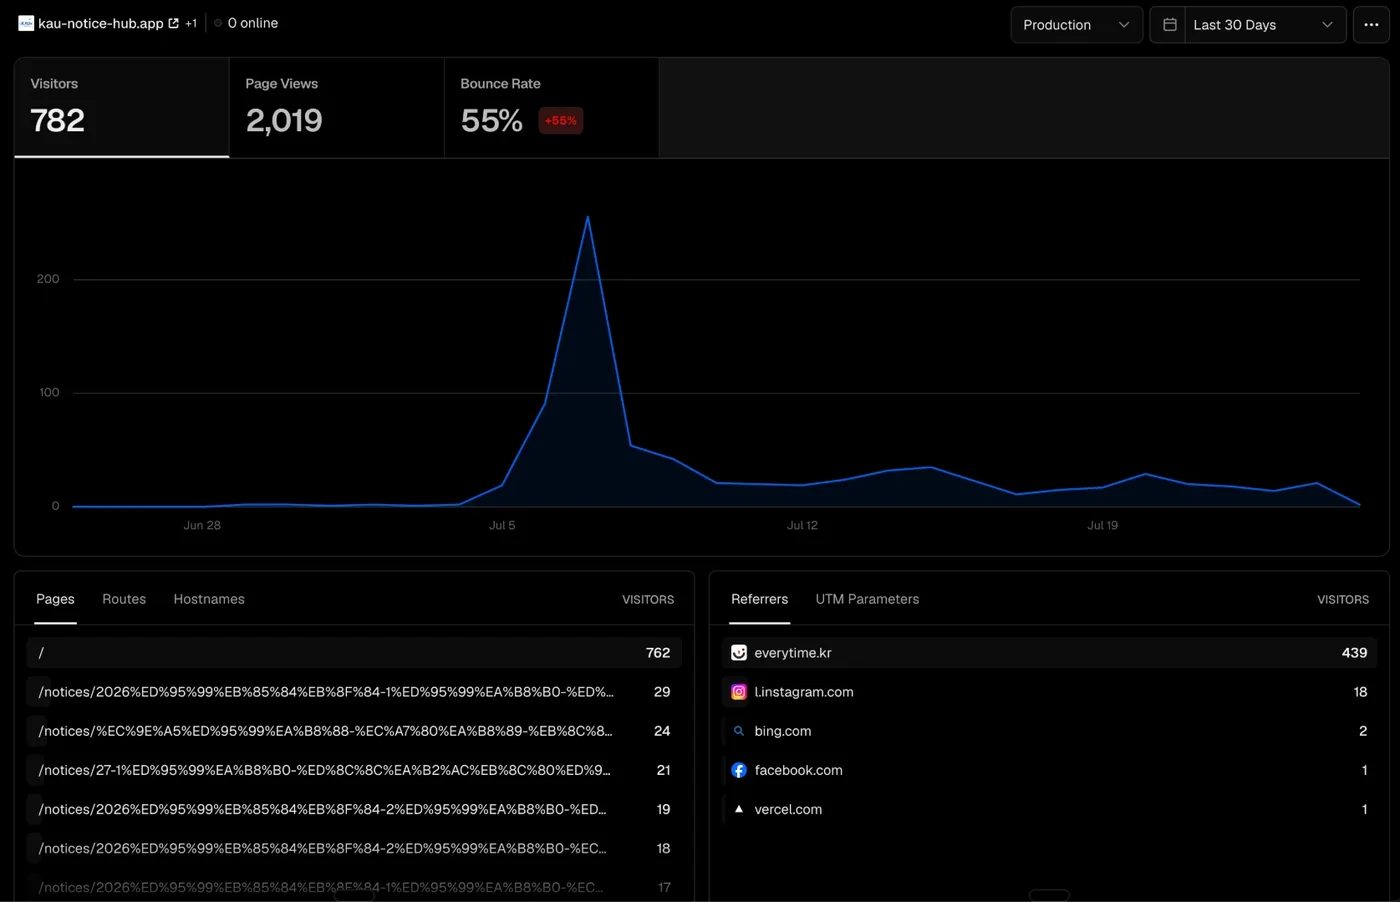Open the Last 30 Days range dropdown

coord(1263,25)
